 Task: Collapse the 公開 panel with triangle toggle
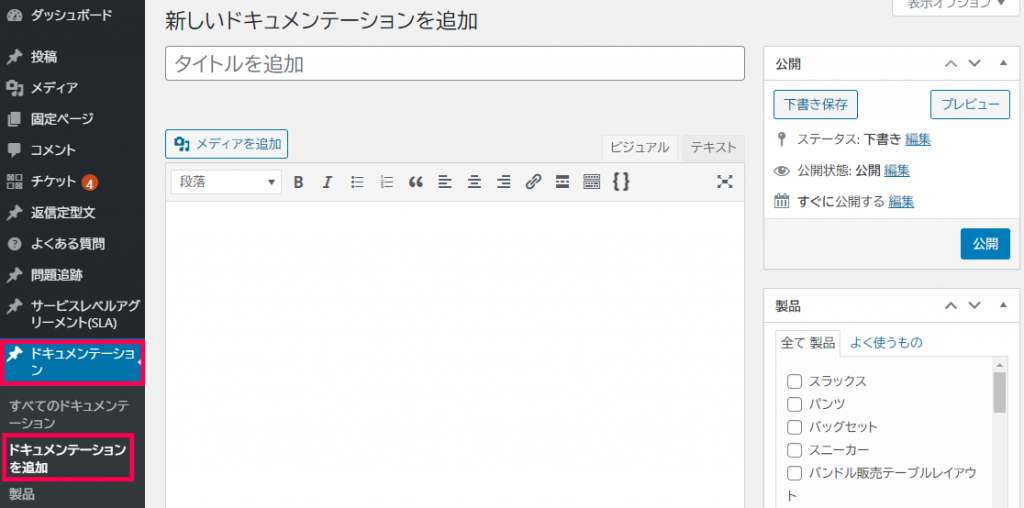click(1003, 63)
